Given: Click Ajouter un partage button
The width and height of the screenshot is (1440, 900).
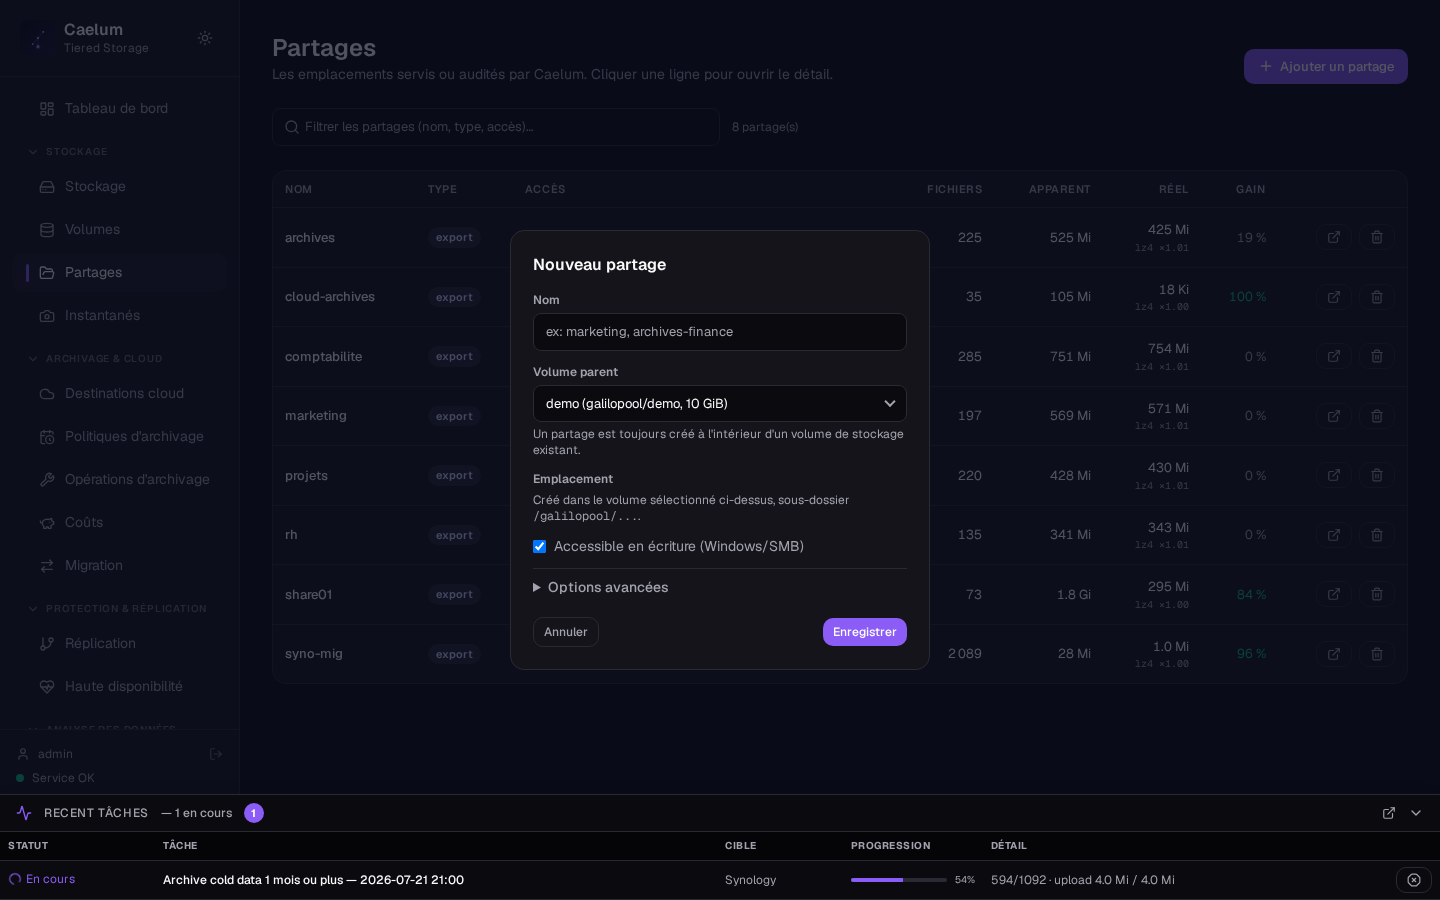Looking at the screenshot, I should (1326, 66).
